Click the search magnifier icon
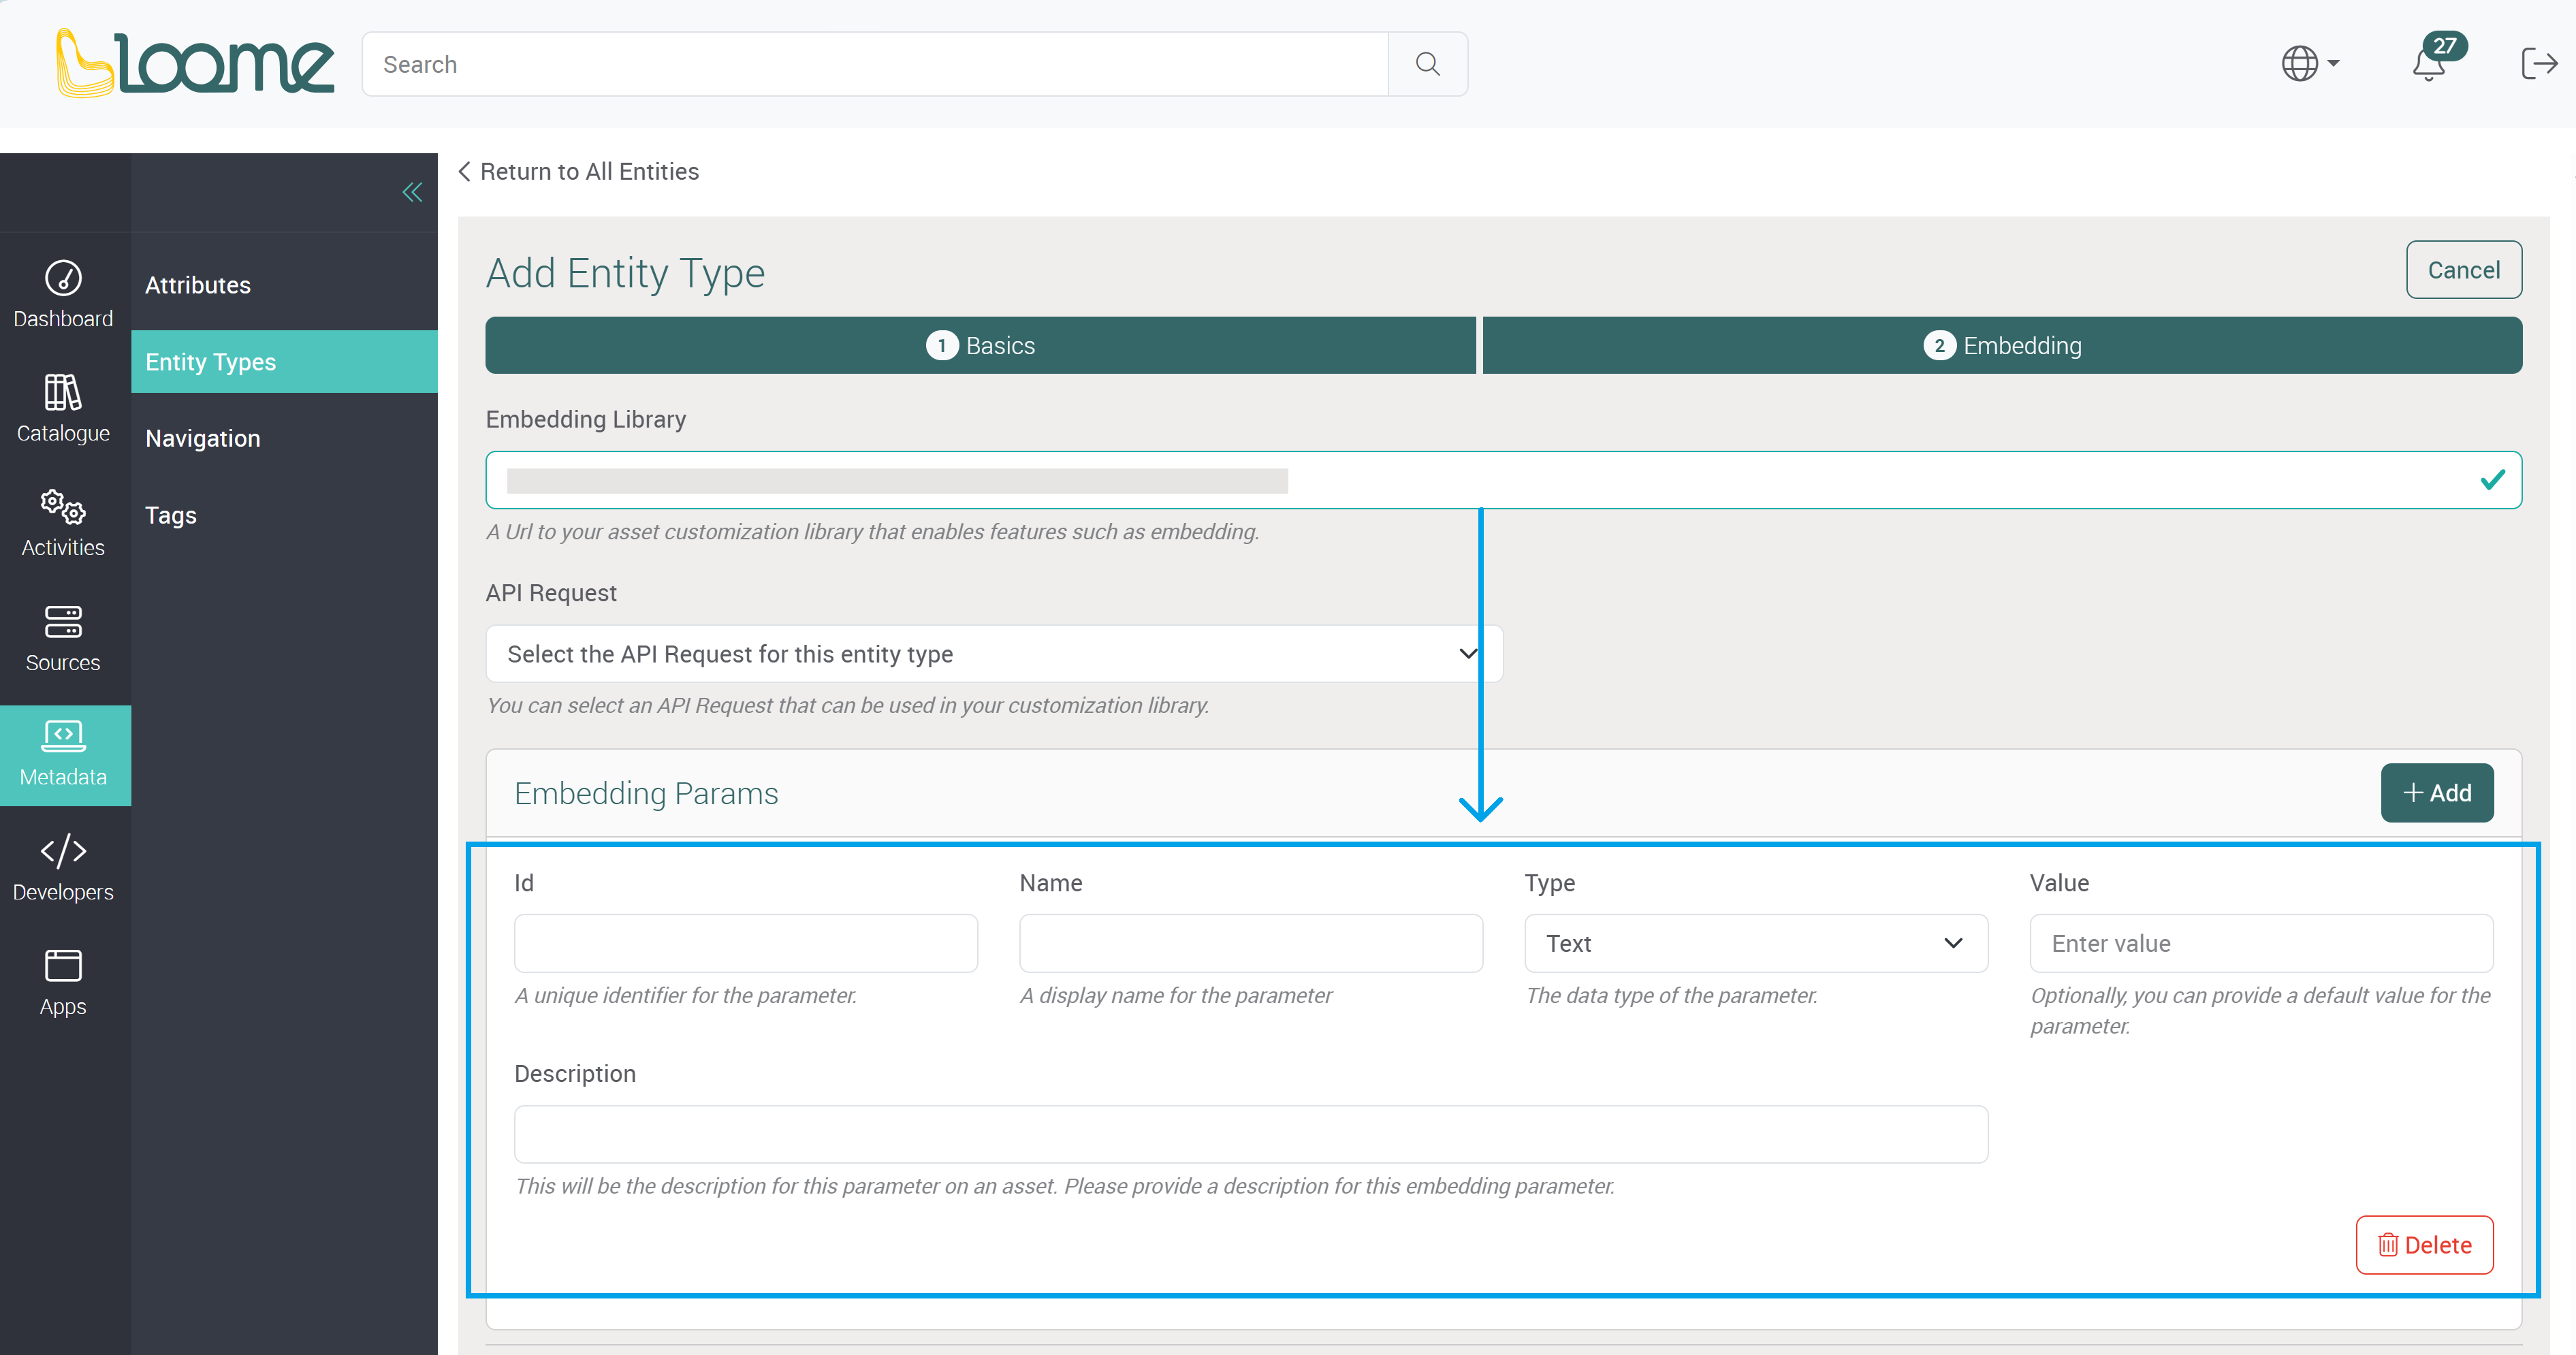The image size is (2576, 1355). [1427, 64]
